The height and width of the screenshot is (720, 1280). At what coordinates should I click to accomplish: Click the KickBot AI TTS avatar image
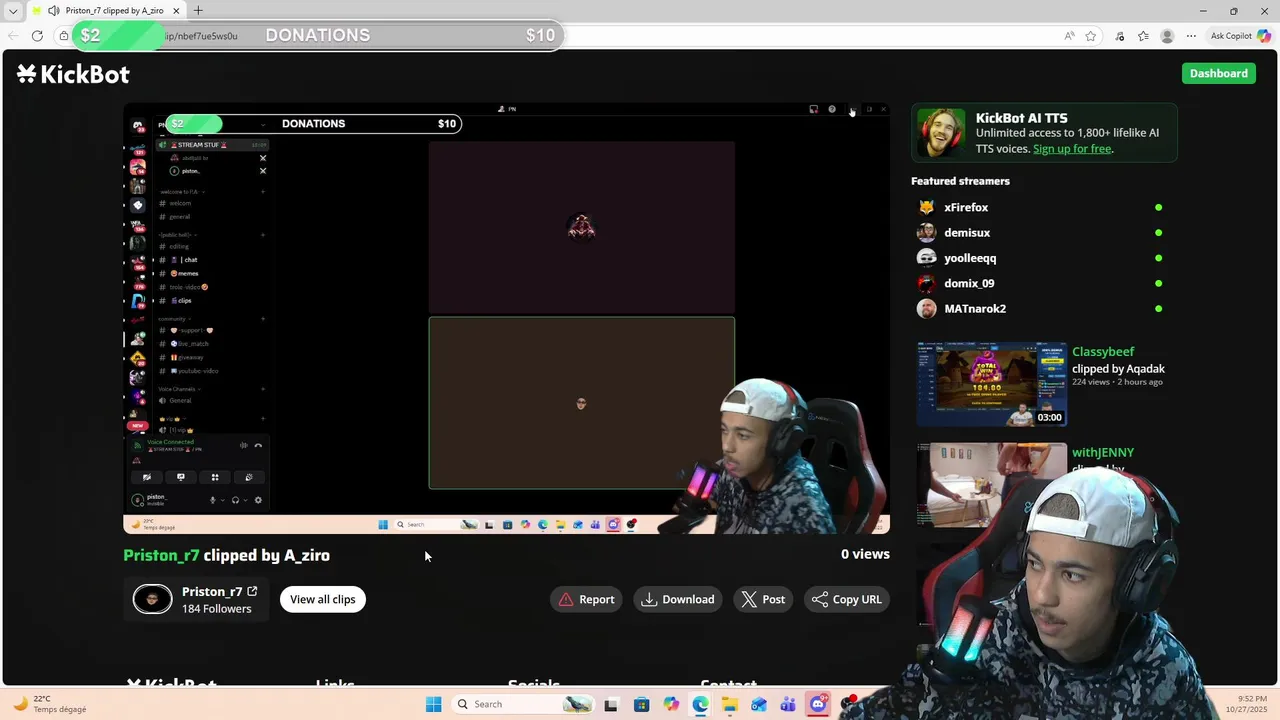pyautogui.click(x=941, y=133)
